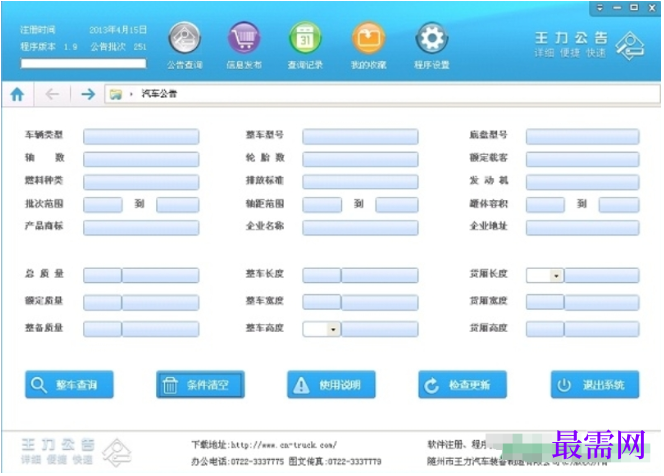Click the 额定质量 operator box
Screen dimensions: 664x476
102,302
